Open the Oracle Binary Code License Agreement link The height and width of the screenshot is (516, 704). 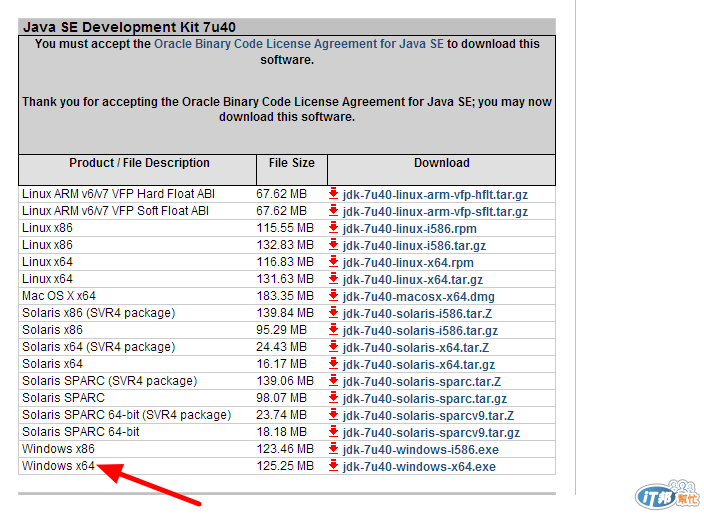tap(299, 44)
